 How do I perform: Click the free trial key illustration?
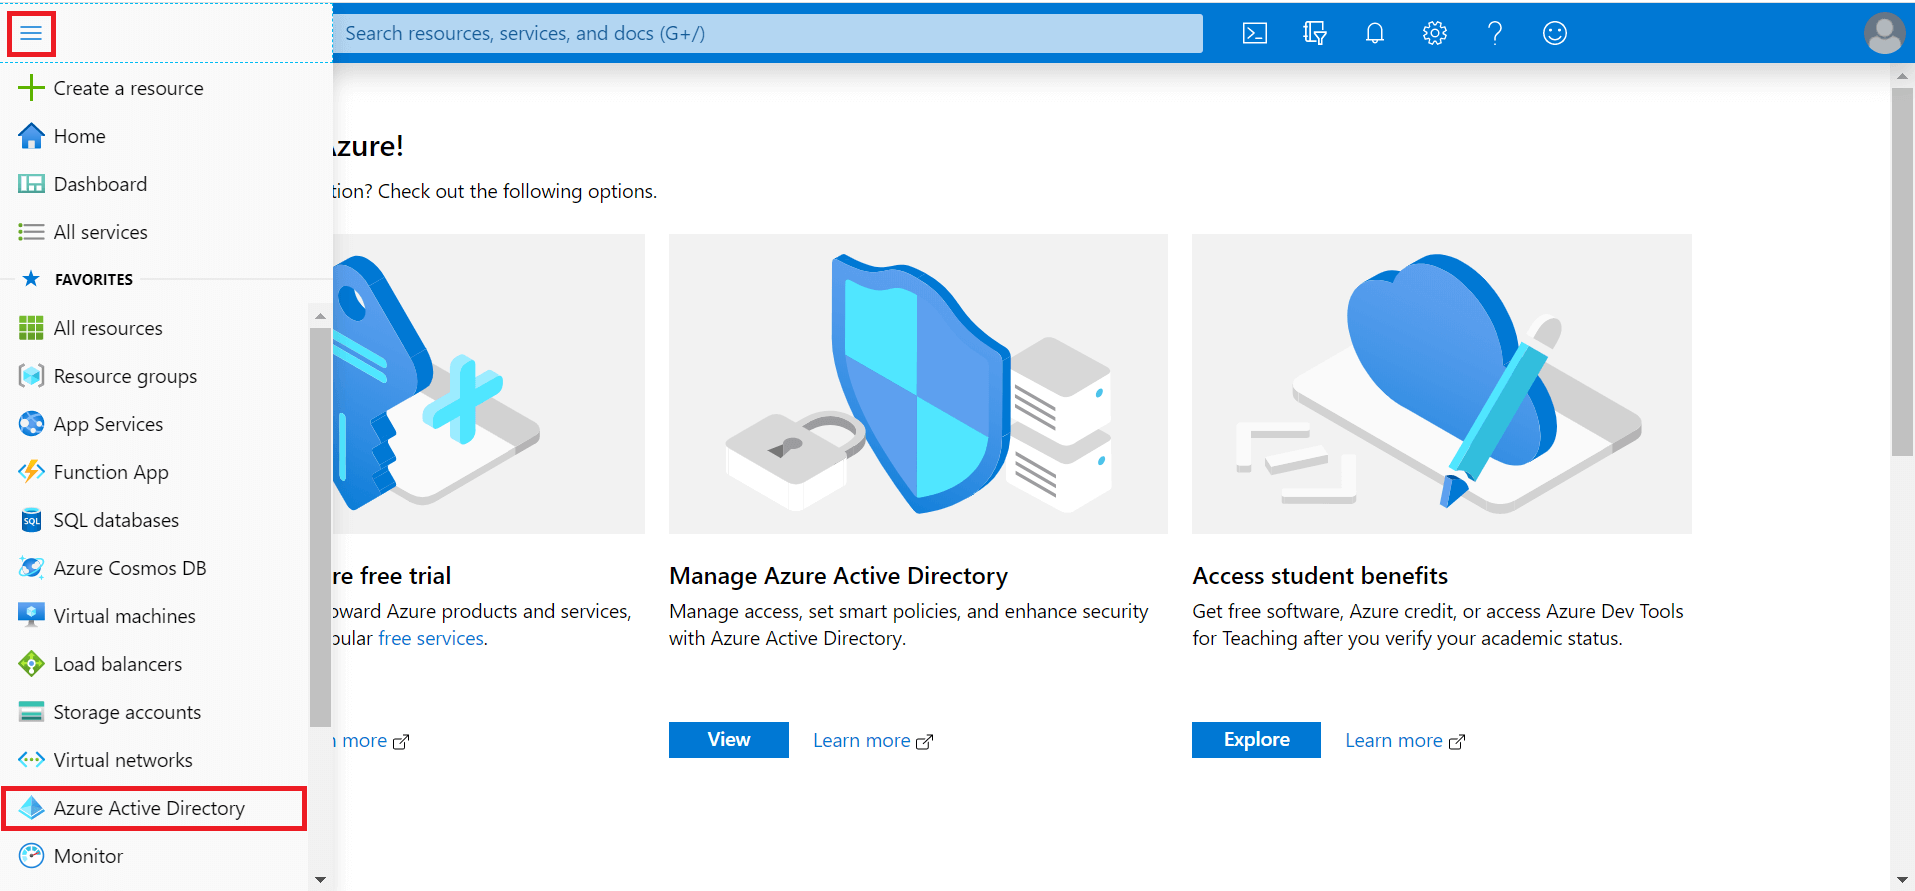(x=489, y=384)
